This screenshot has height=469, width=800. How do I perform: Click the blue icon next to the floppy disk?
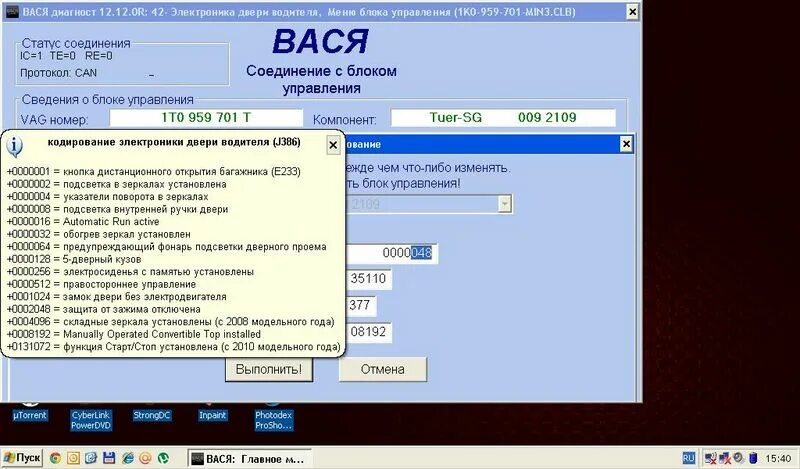tap(91, 458)
